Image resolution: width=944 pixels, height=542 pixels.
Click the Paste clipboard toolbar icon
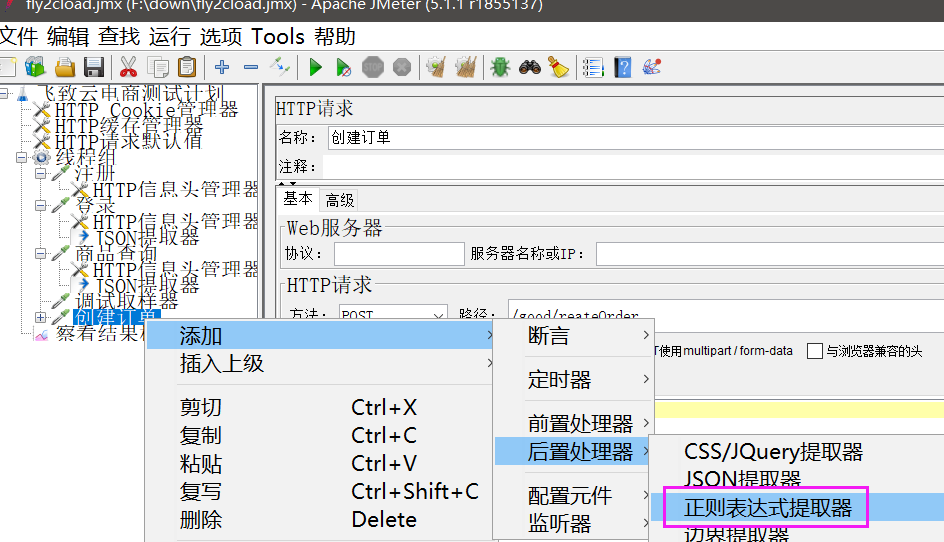[x=187, y=67]
